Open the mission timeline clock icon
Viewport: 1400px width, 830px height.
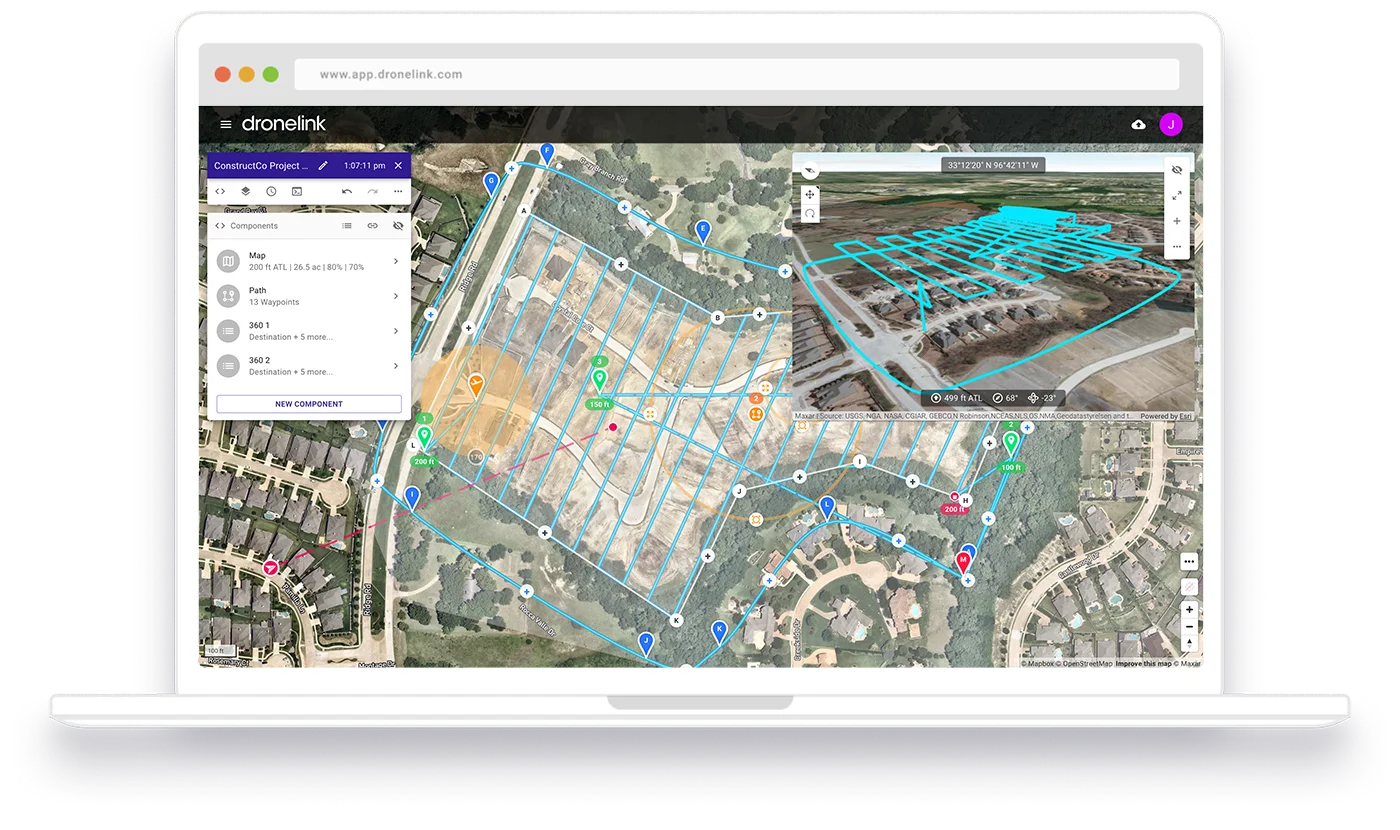pos(271,191)
